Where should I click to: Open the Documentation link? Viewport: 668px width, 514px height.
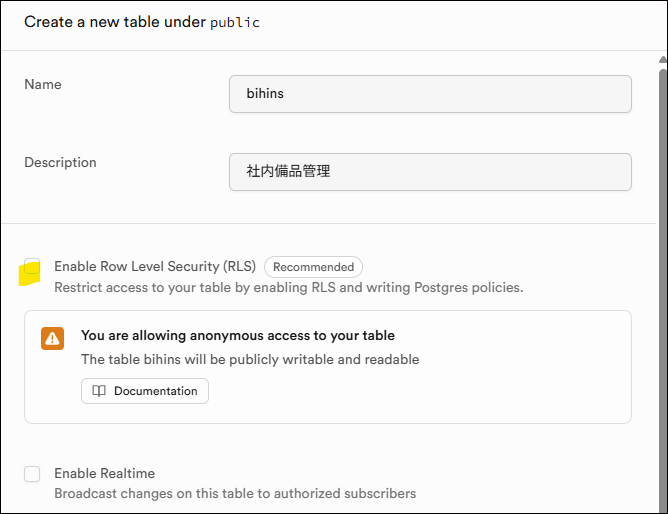pos(145,391)
